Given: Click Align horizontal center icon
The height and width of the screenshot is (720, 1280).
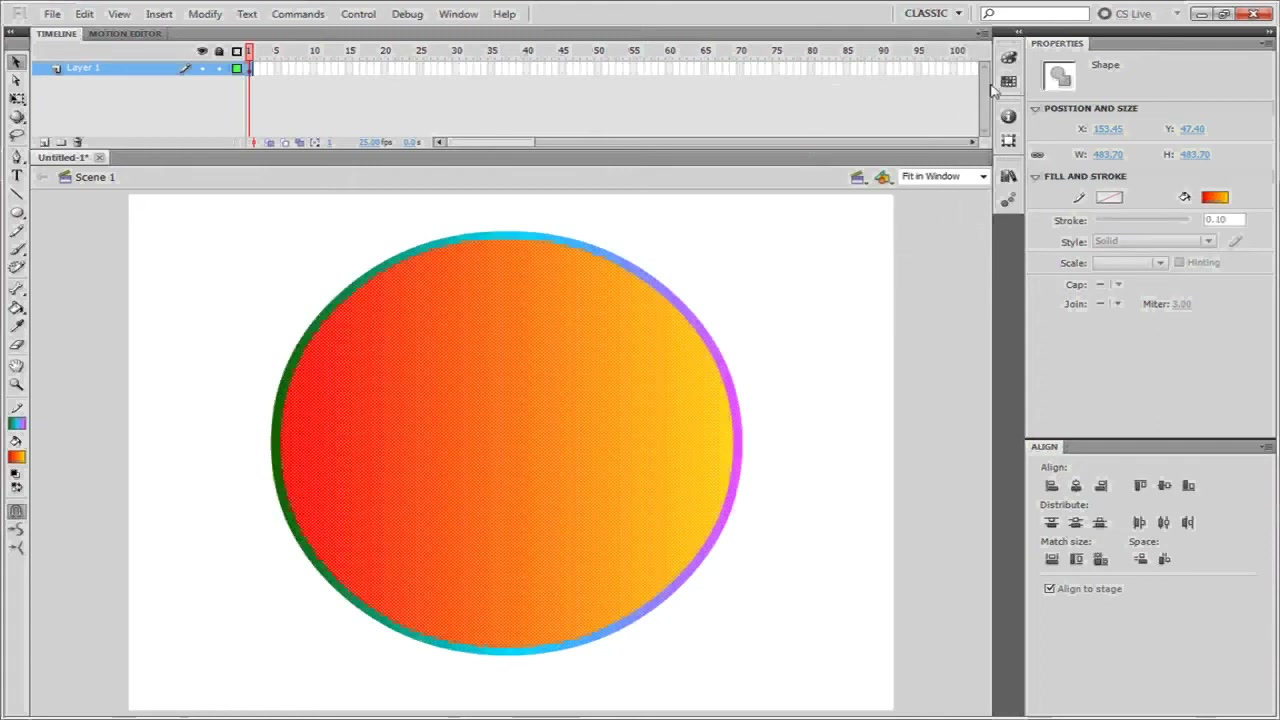Looking at the screenshot, I should (1076, 486).
